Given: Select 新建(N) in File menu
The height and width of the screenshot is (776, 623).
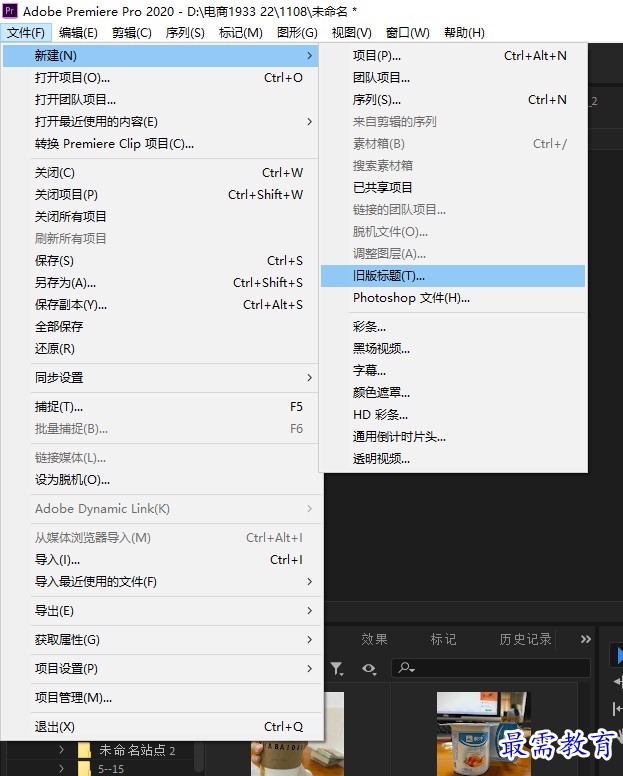Looking at the screenshot, I should tap(160, 55).
